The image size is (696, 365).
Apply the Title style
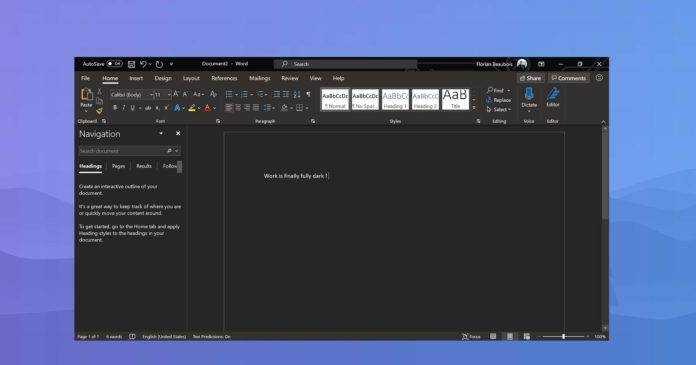click(455, 99)
